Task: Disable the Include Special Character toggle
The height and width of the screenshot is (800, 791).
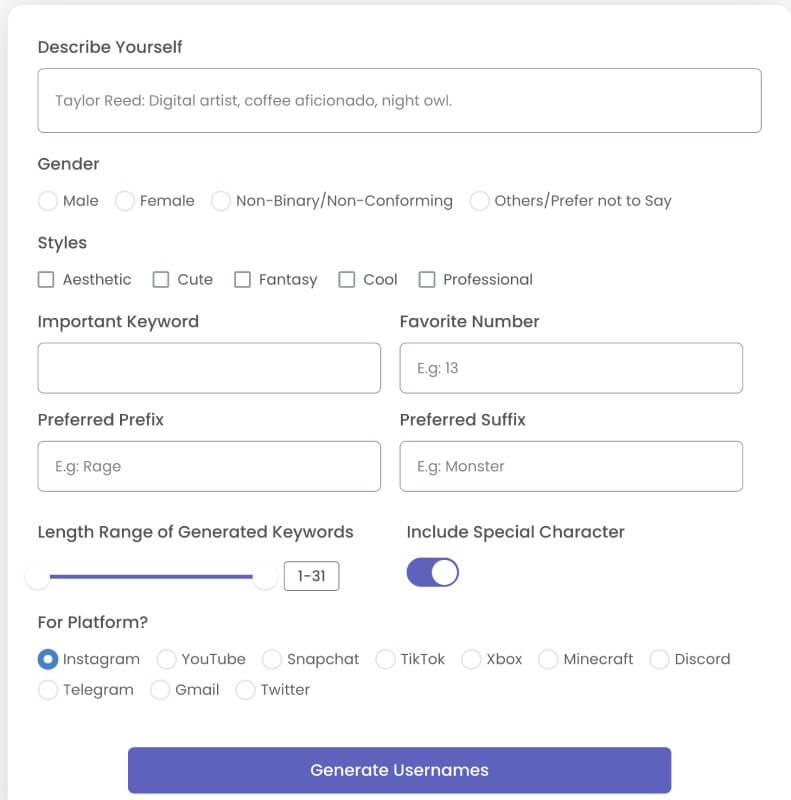Action: [432, 571]
